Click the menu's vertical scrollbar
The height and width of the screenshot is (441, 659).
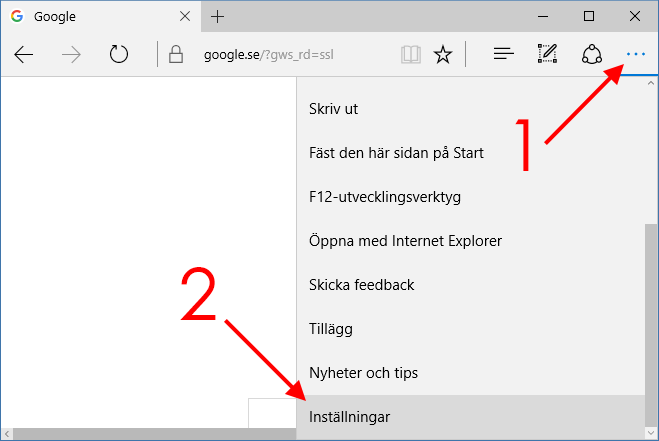click(651, 320)
